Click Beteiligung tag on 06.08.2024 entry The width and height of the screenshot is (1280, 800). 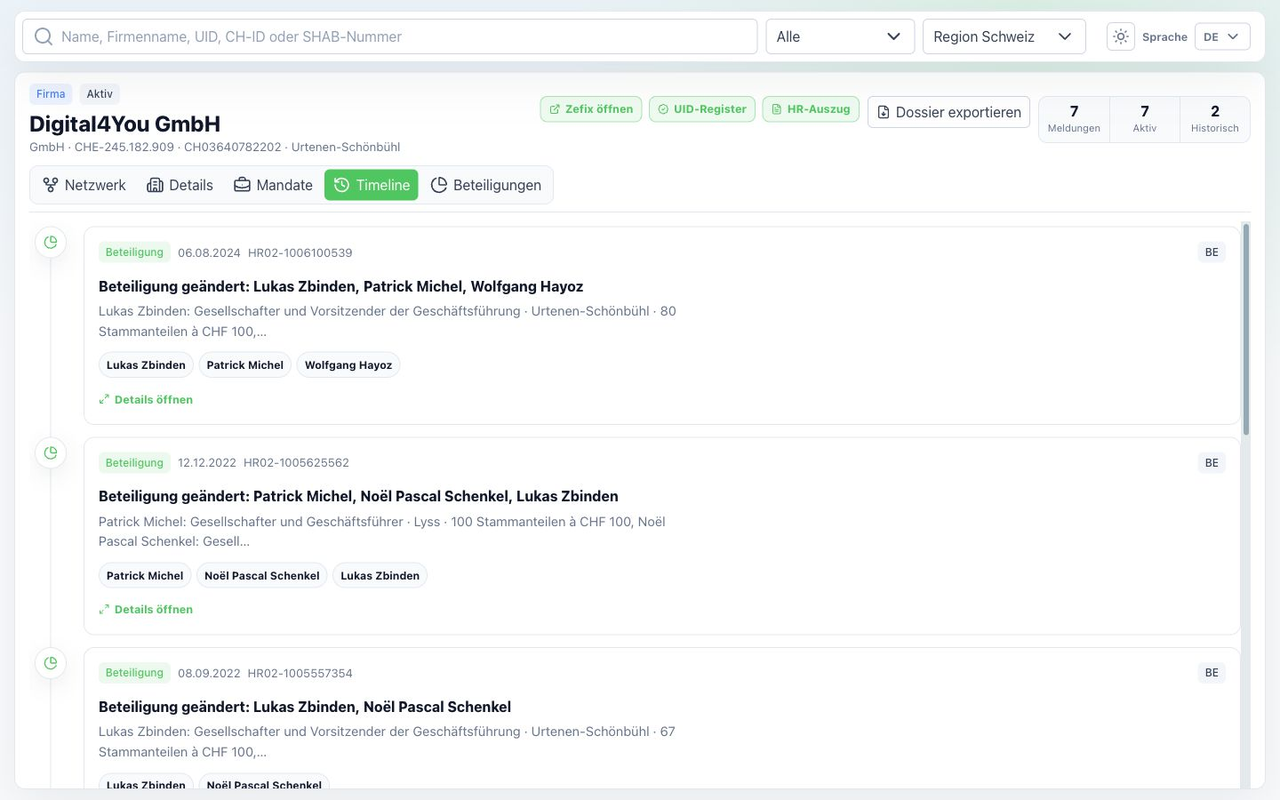point(134,252)
